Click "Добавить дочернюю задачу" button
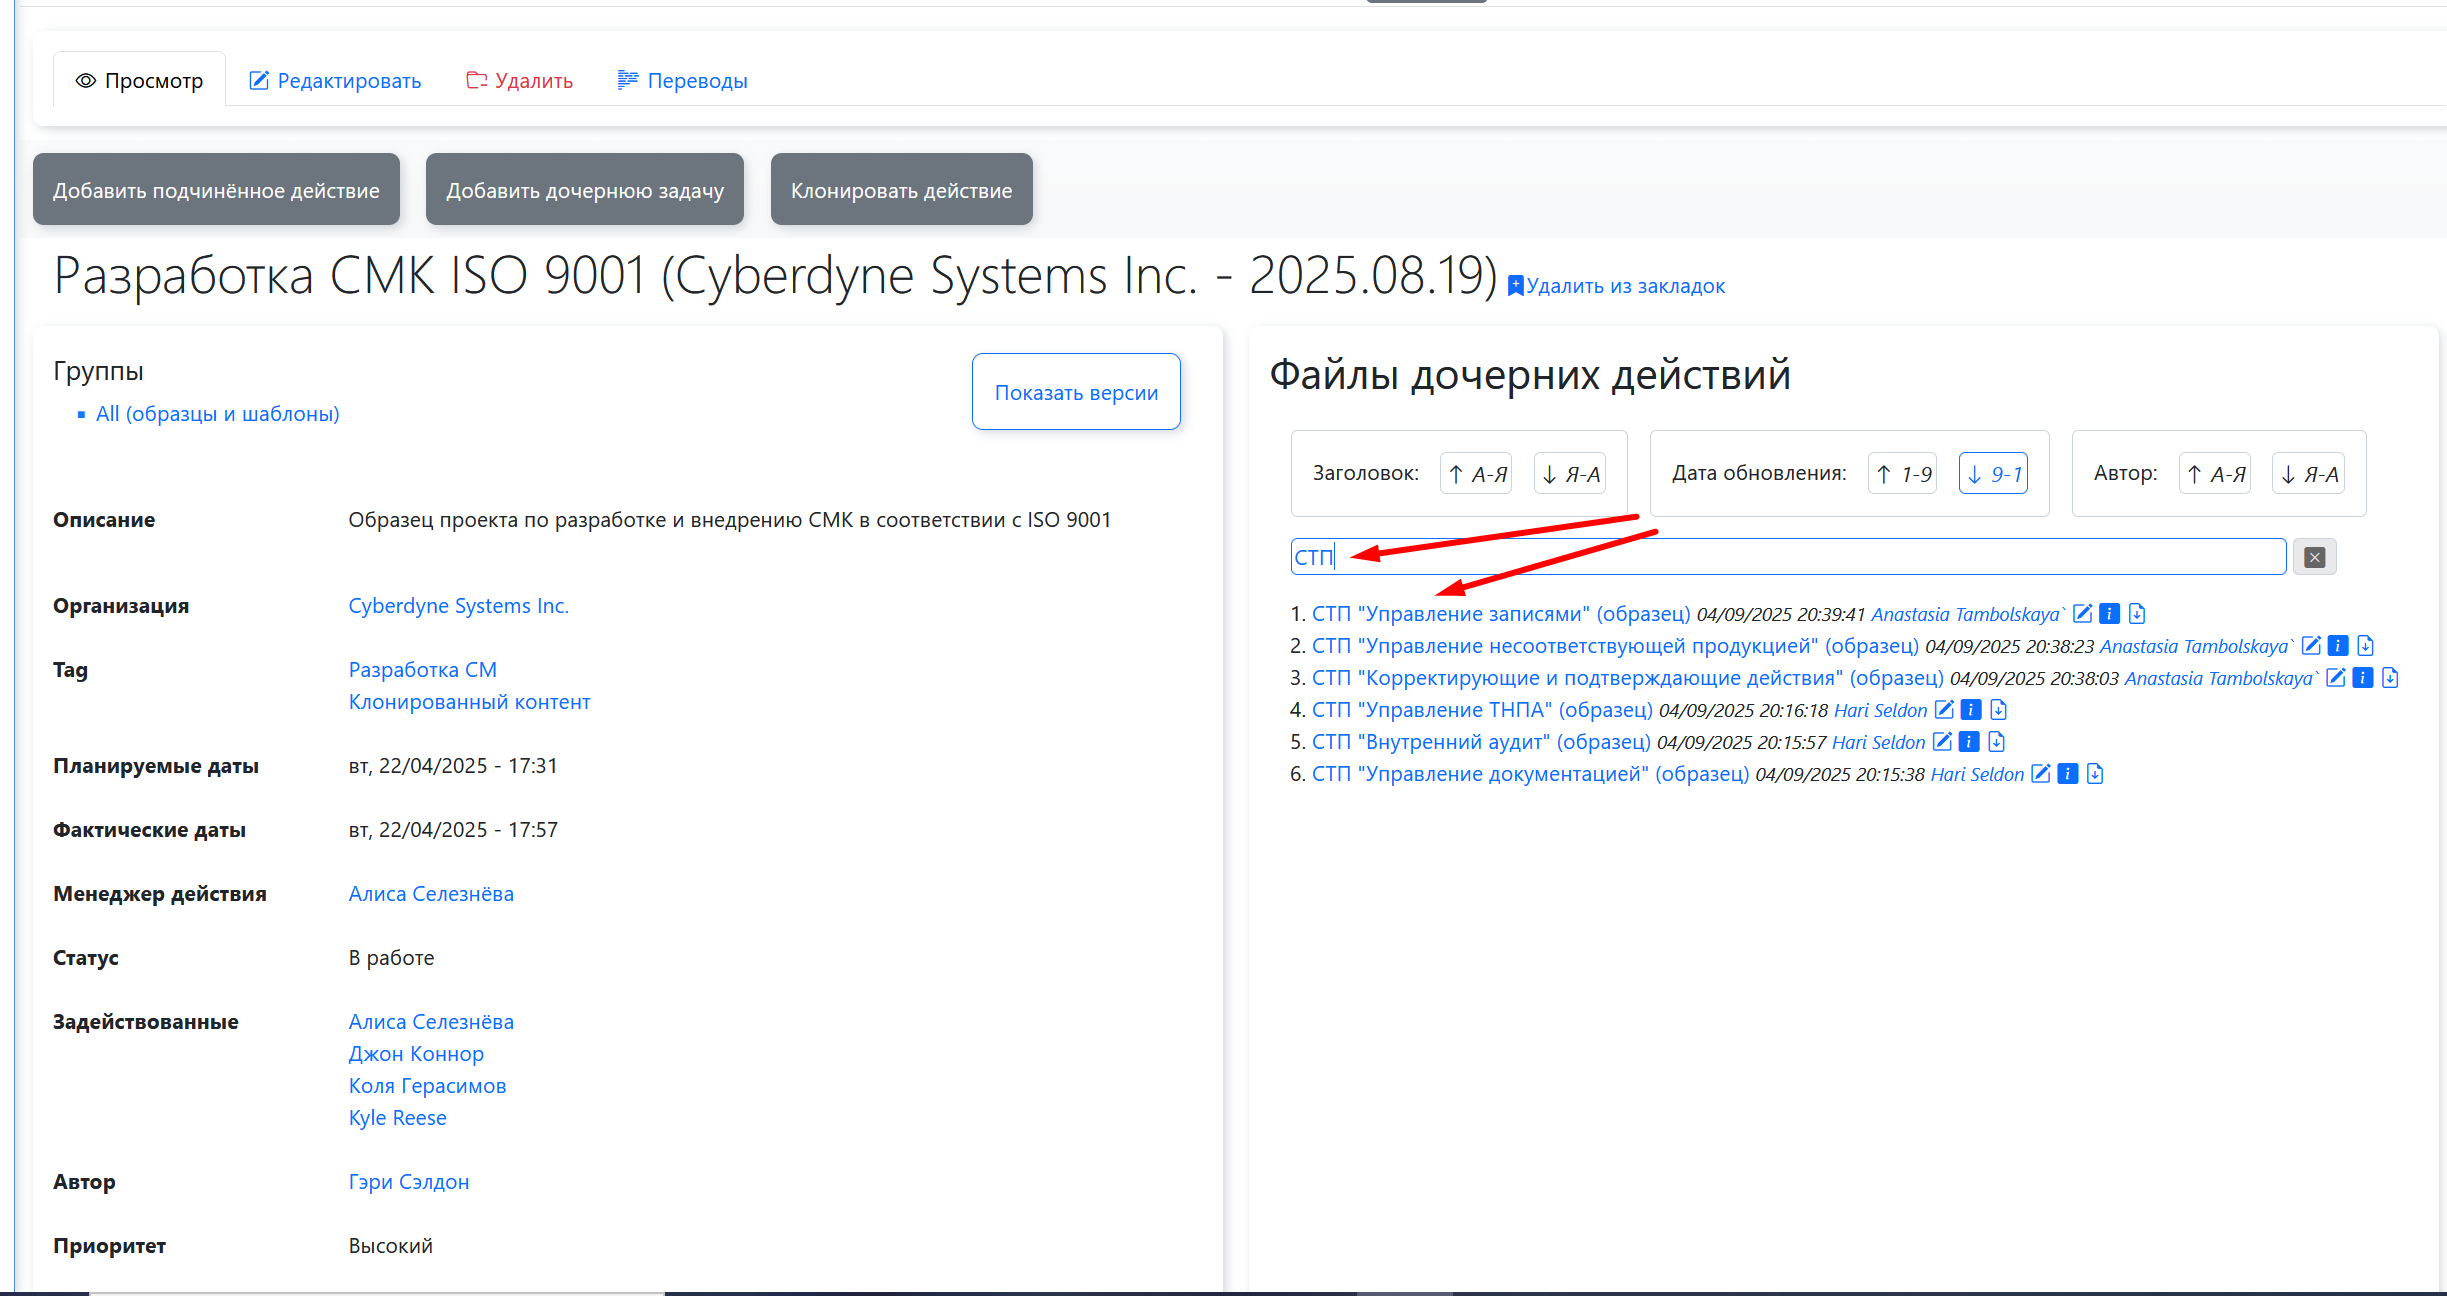The image size is (2447, 1296). coord(585,190)
